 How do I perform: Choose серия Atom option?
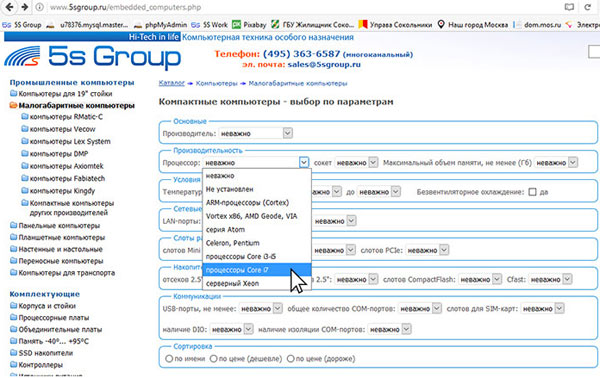tap(257, 230)
